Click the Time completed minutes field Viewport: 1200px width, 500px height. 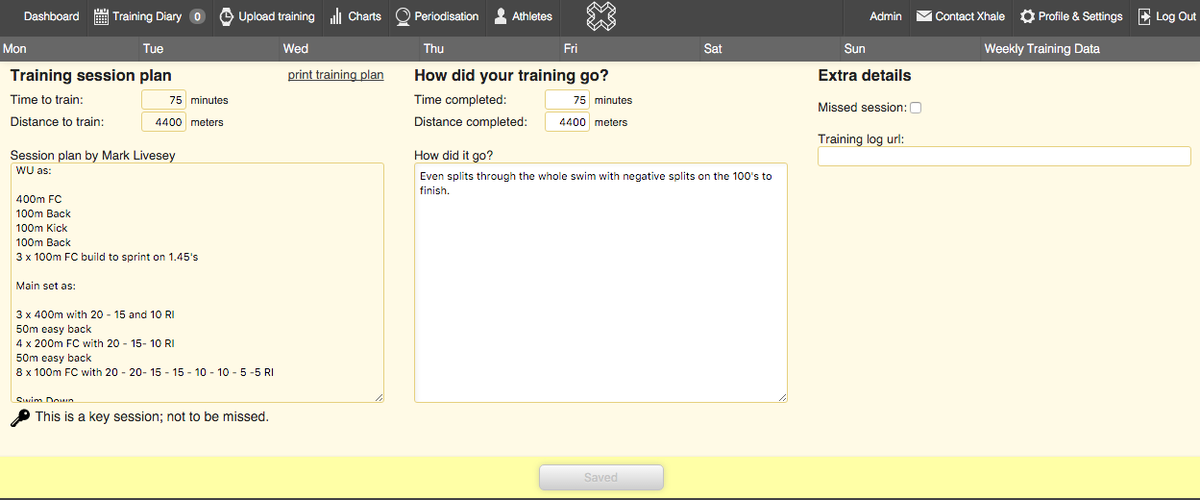point(568,100)
